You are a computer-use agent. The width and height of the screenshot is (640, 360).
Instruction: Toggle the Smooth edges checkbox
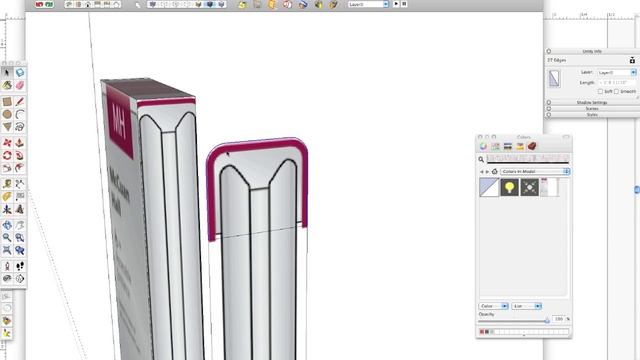(616, 91)
